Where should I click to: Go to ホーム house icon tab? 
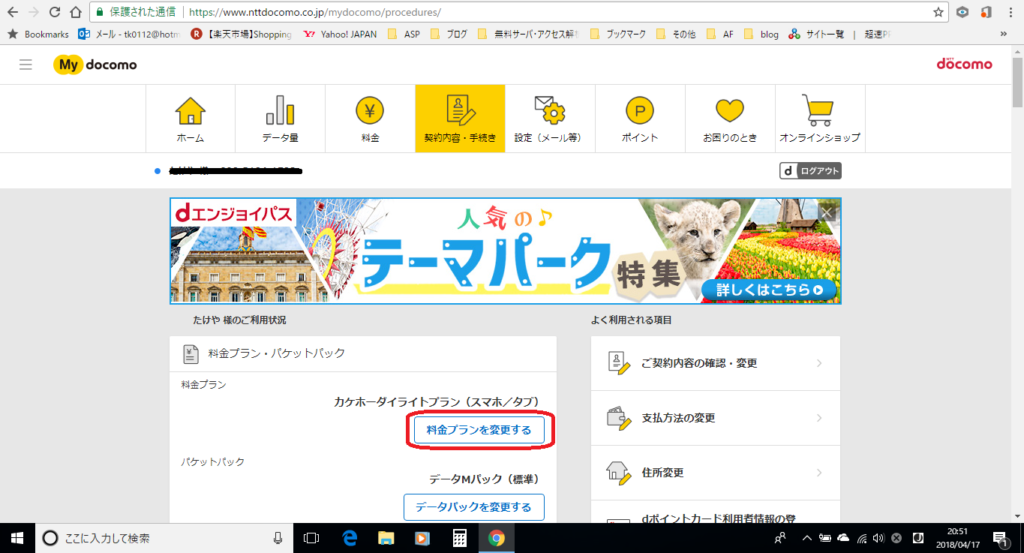(x=190, y=119)
